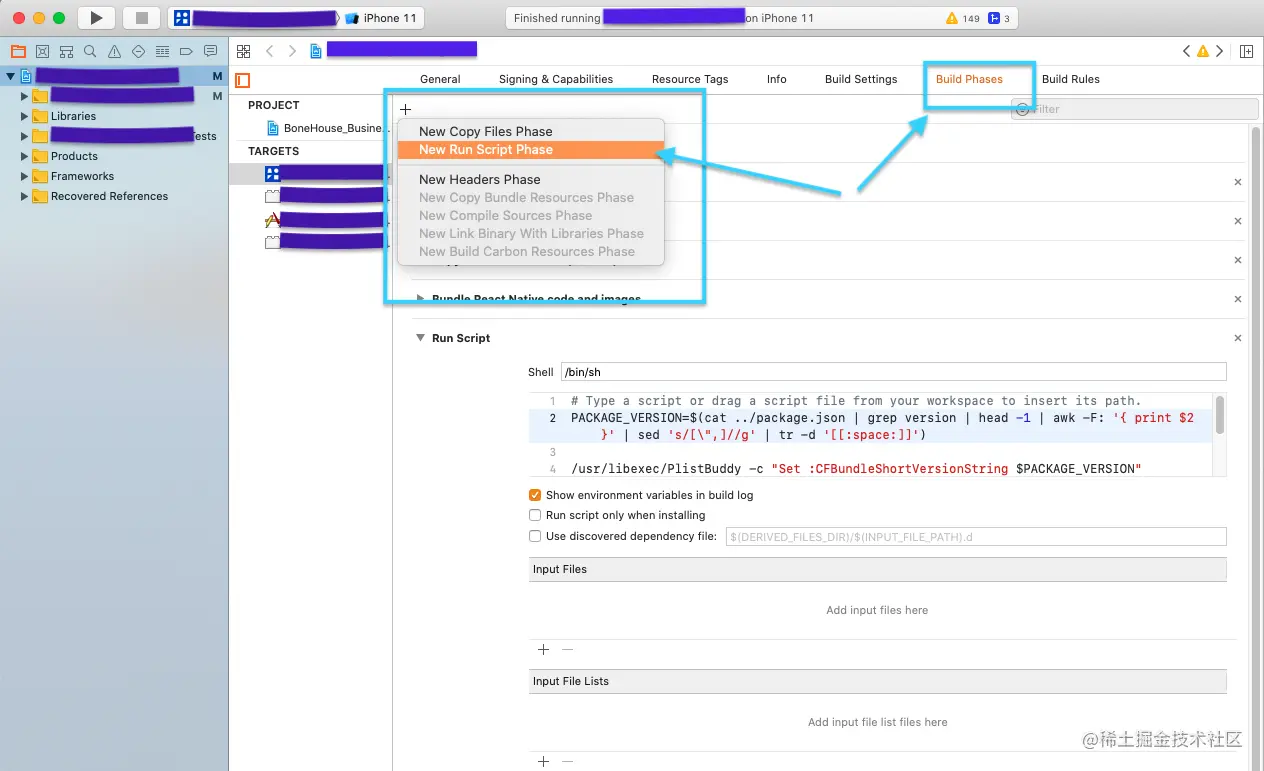Open the Source Control navigator
This screenshot has height=771, width=1264.
tap(42, 51)
